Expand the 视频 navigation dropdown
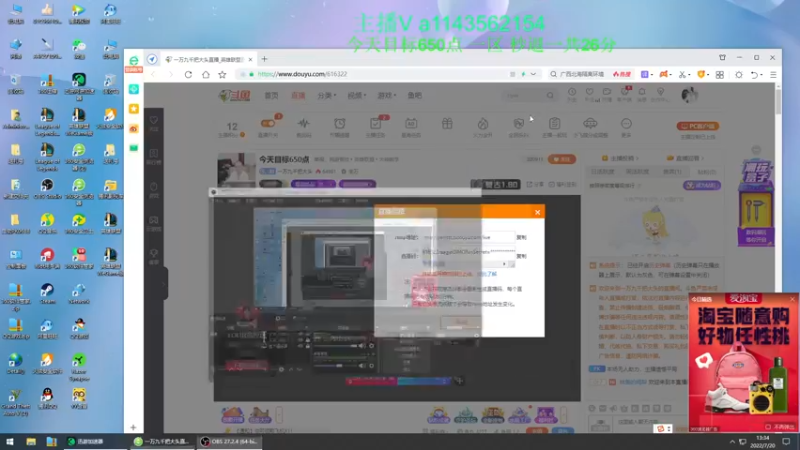The image size is (800, 450). (357, 95)
